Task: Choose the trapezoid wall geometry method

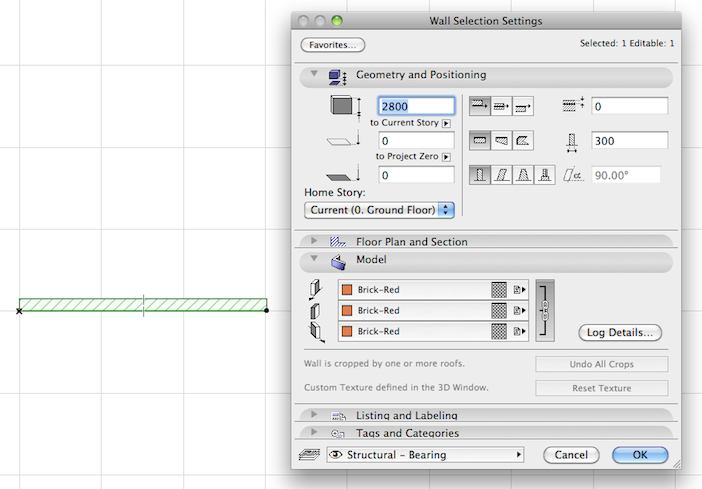Action: [501, 141]
